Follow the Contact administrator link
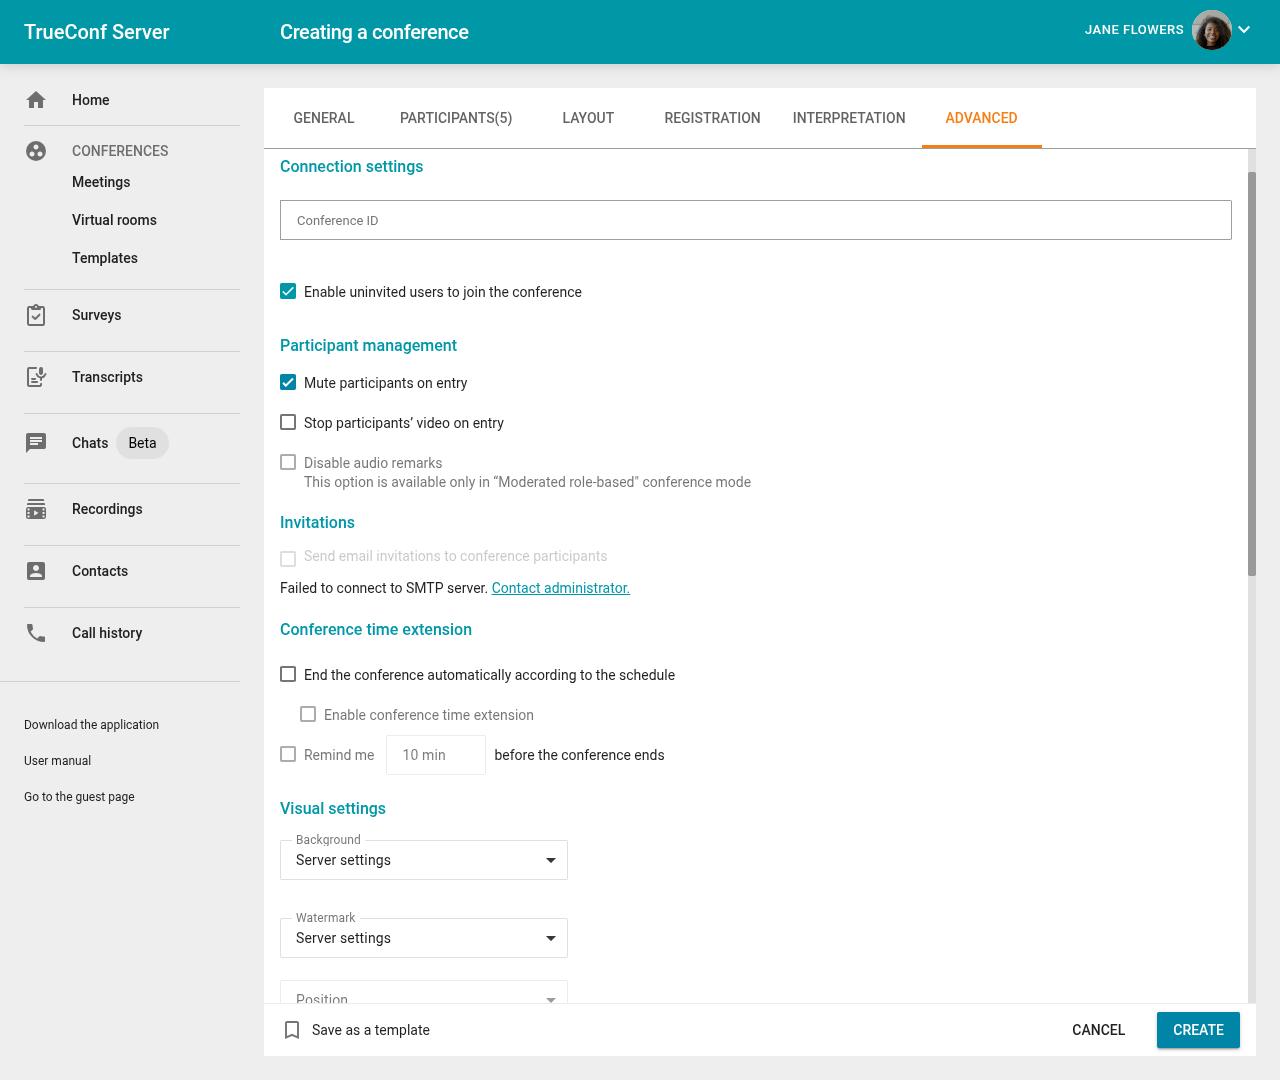Image resolution: width=1280 pixels, height=1080 pixels. [x=560, y=588]
